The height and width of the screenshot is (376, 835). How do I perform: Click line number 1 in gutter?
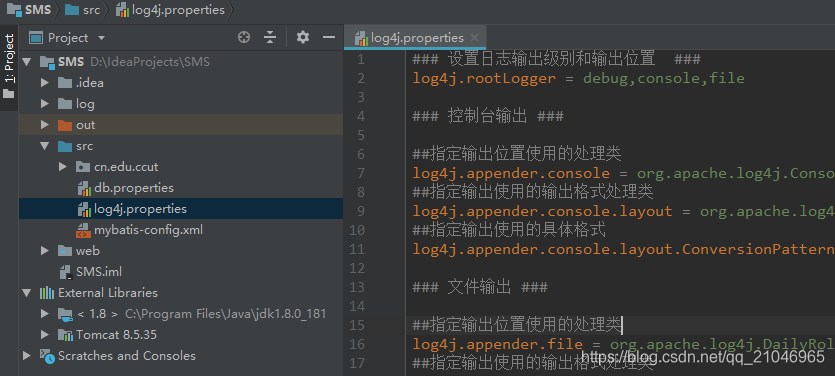361,59
